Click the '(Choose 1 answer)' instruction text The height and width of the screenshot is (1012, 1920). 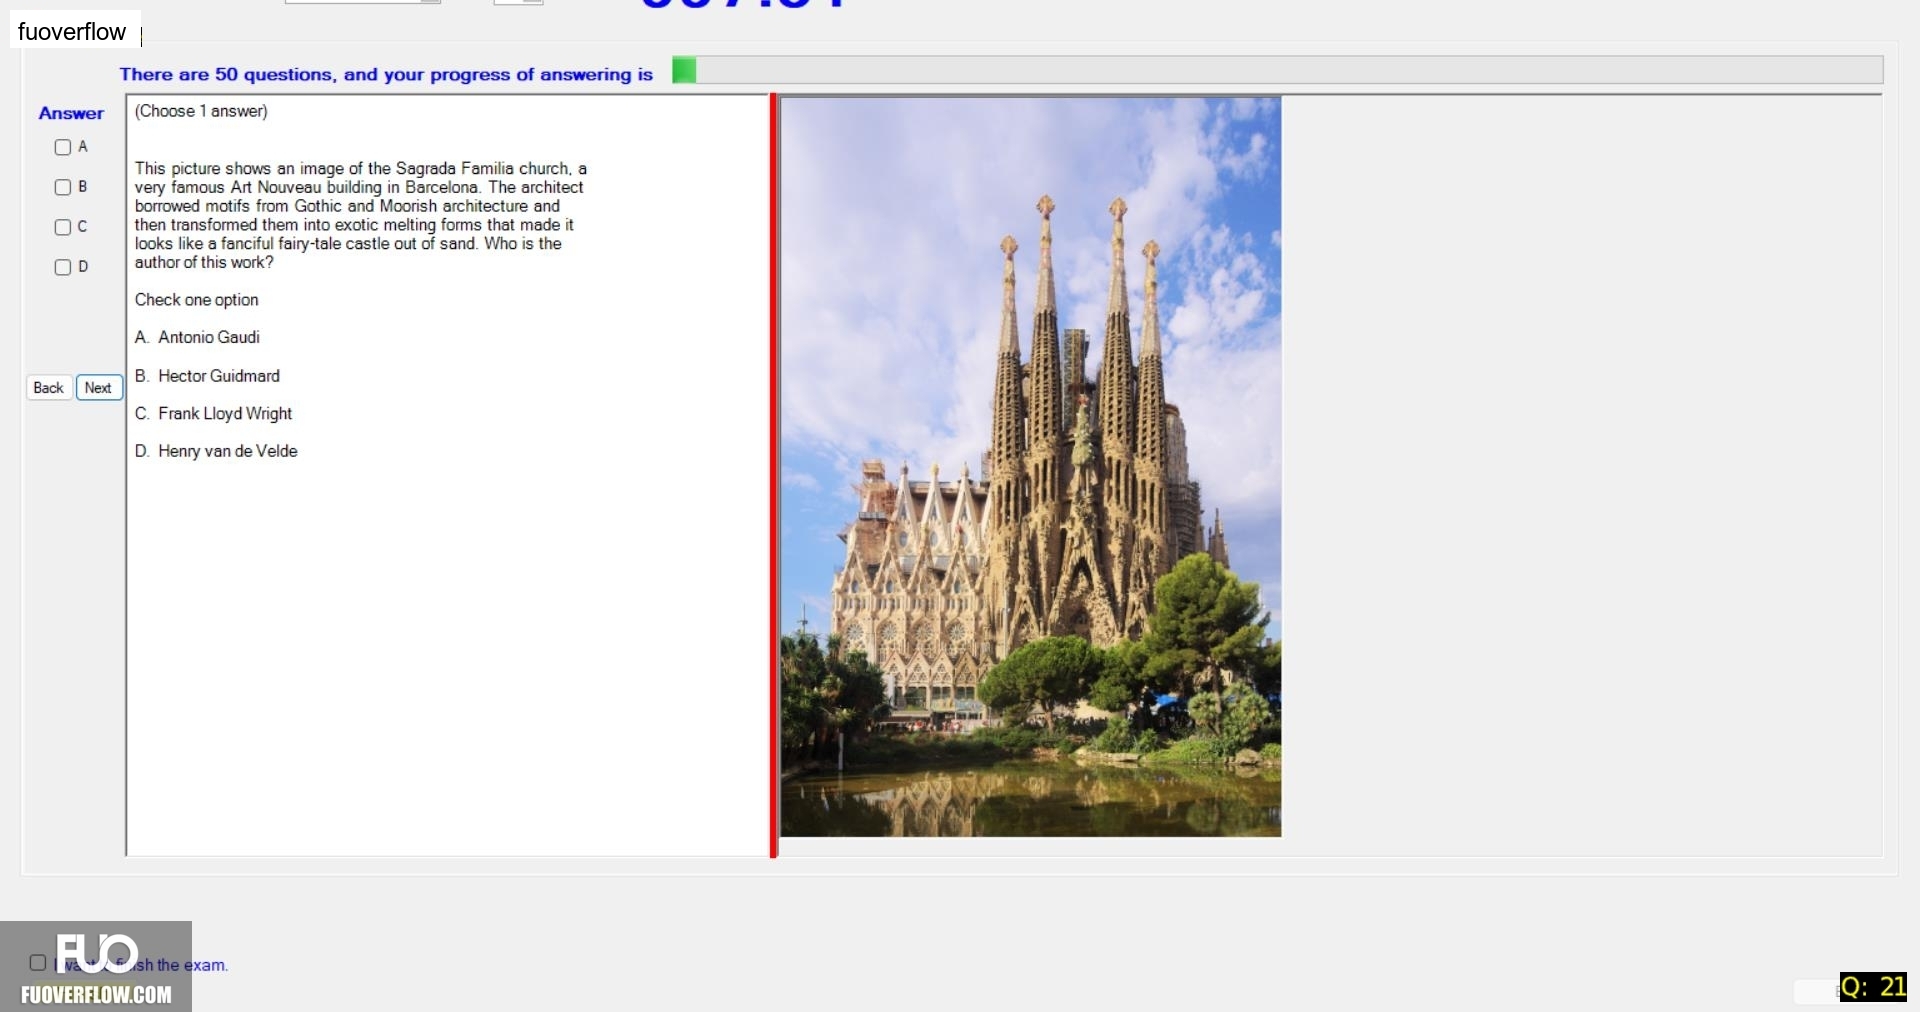201,111
